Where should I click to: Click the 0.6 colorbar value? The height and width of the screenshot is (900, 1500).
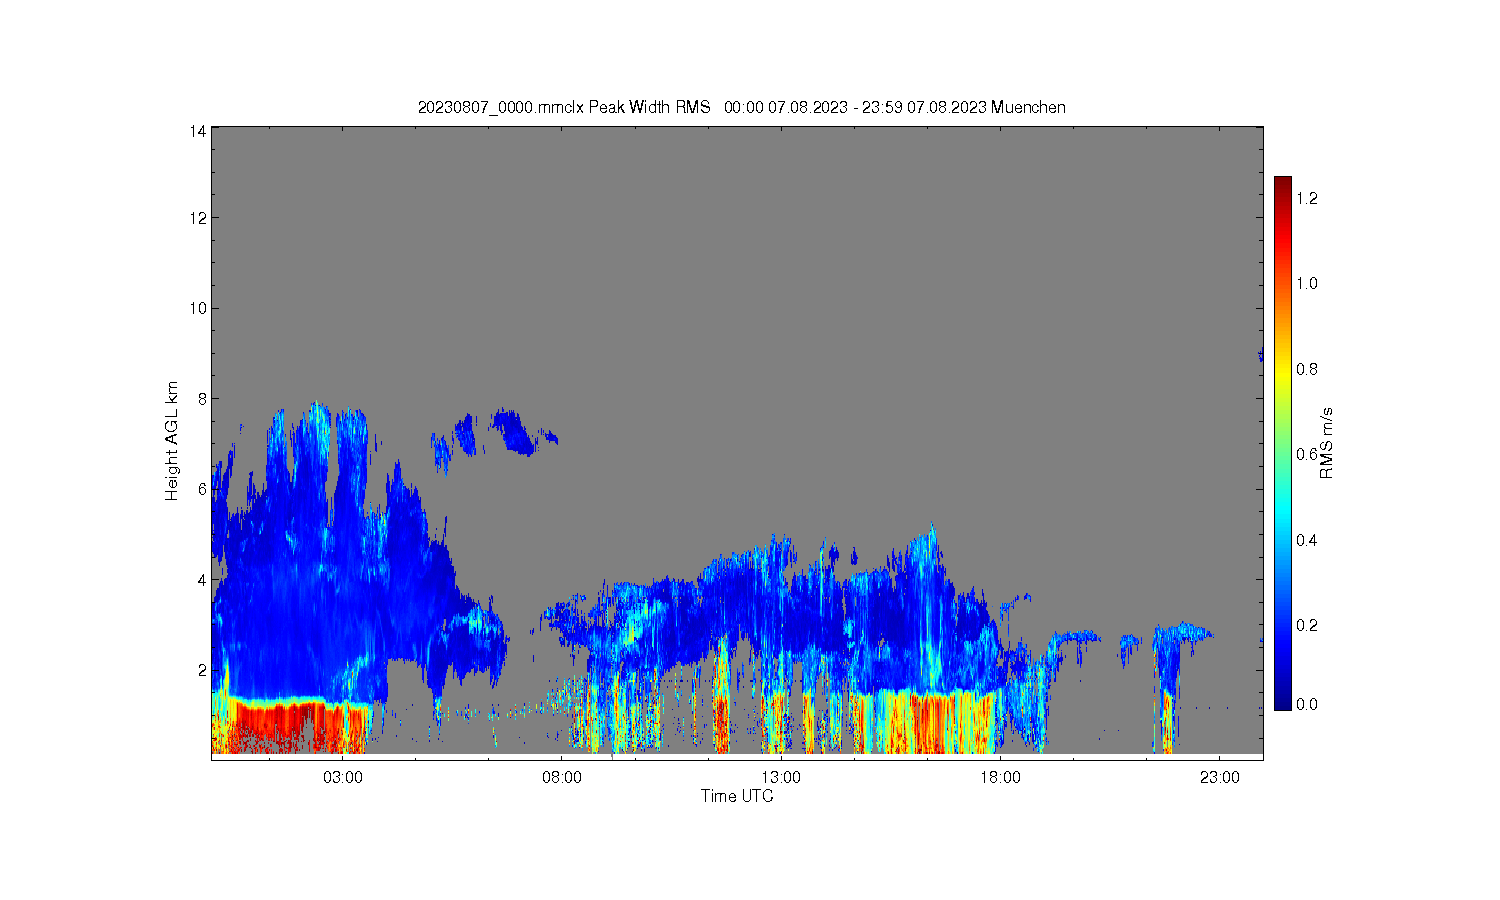pos(1307,454)
